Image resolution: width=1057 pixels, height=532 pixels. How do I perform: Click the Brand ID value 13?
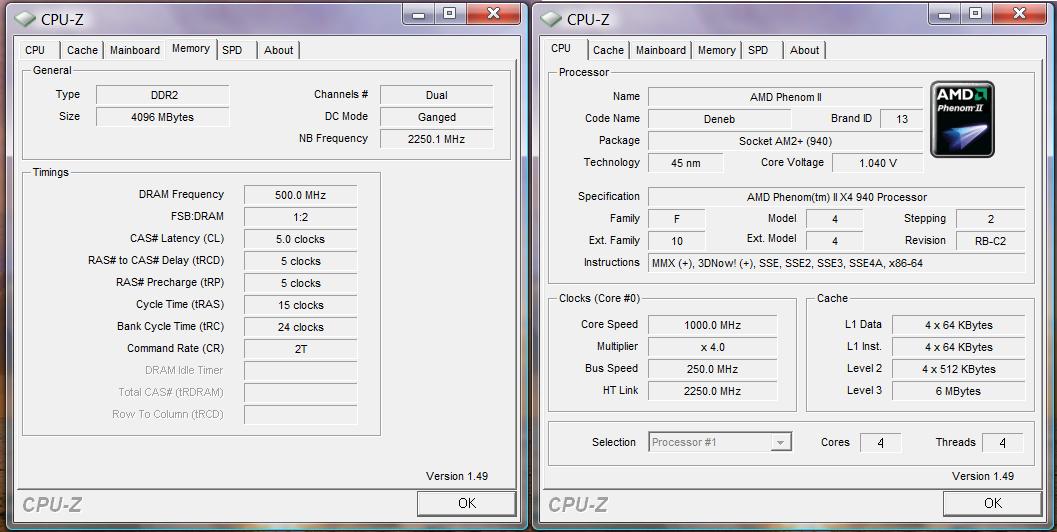(x=901, y=119)
